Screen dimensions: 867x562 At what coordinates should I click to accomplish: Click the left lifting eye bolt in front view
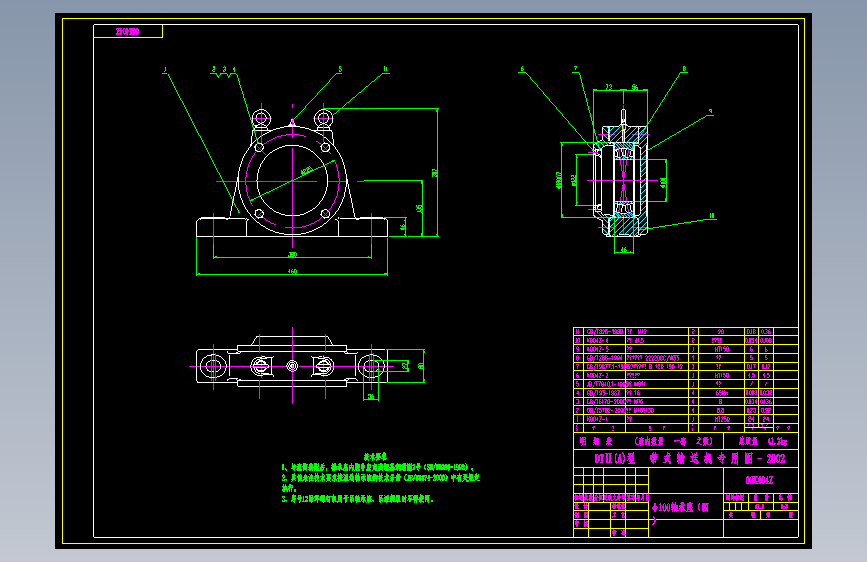tap(262, 118)
